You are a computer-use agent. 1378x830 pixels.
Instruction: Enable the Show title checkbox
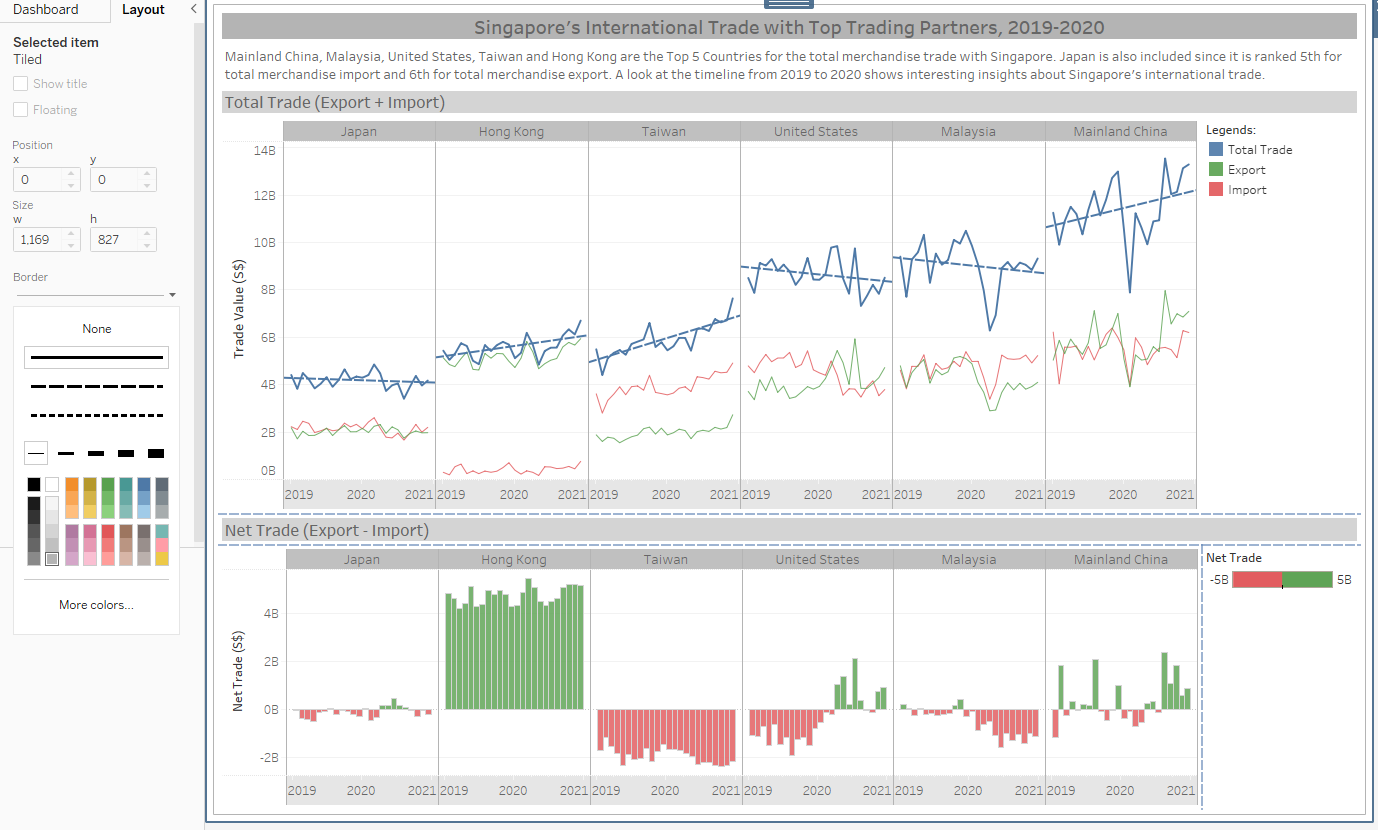pos(20,84)
